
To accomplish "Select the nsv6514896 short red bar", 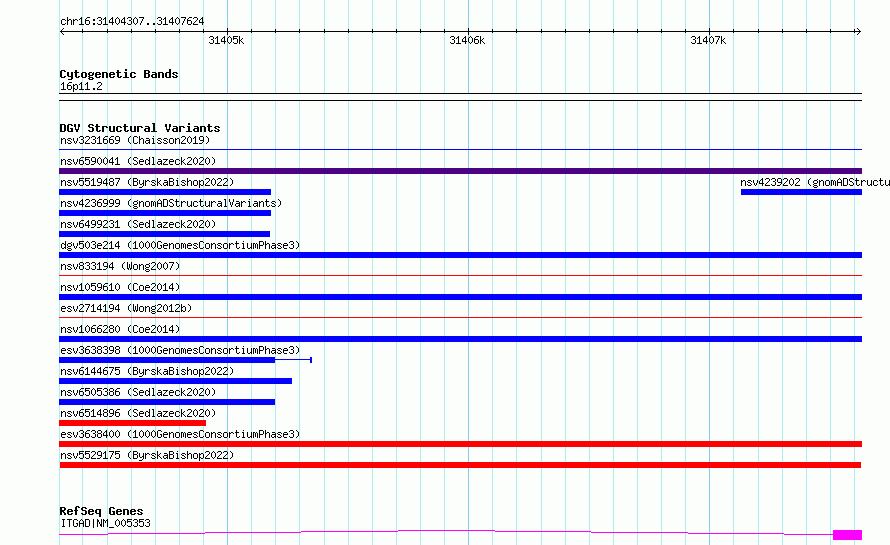I will [132, 423].
